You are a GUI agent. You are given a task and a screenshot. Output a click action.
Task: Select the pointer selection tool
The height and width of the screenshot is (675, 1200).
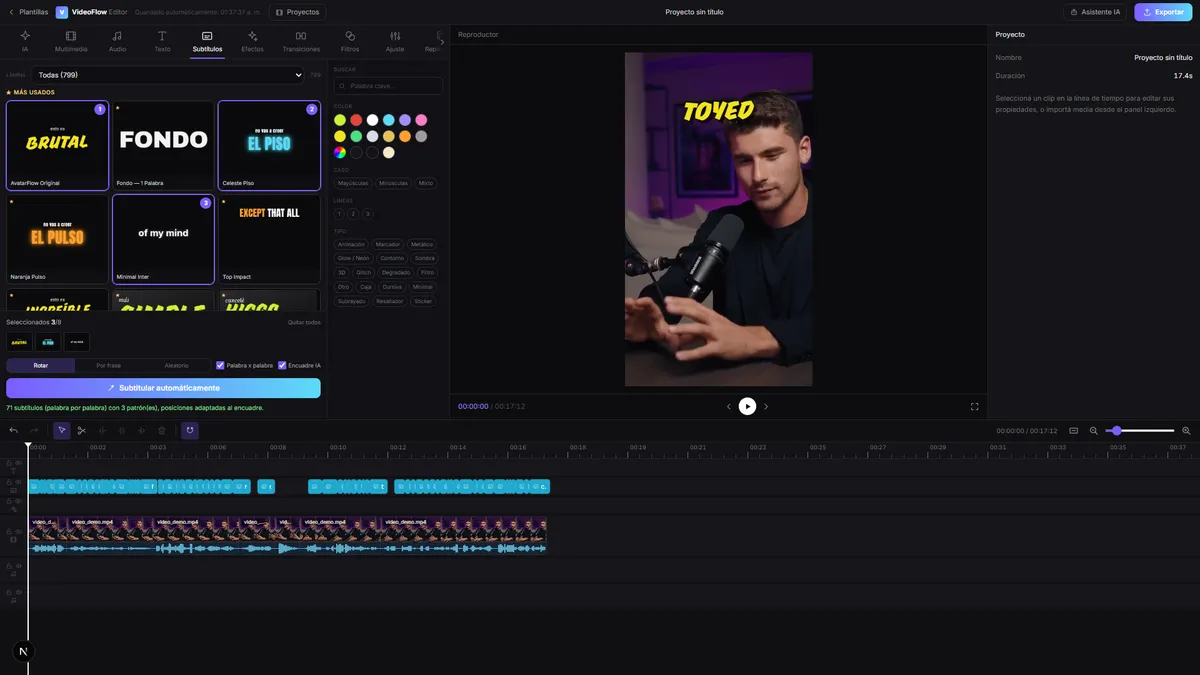click(x=62, y=430)
